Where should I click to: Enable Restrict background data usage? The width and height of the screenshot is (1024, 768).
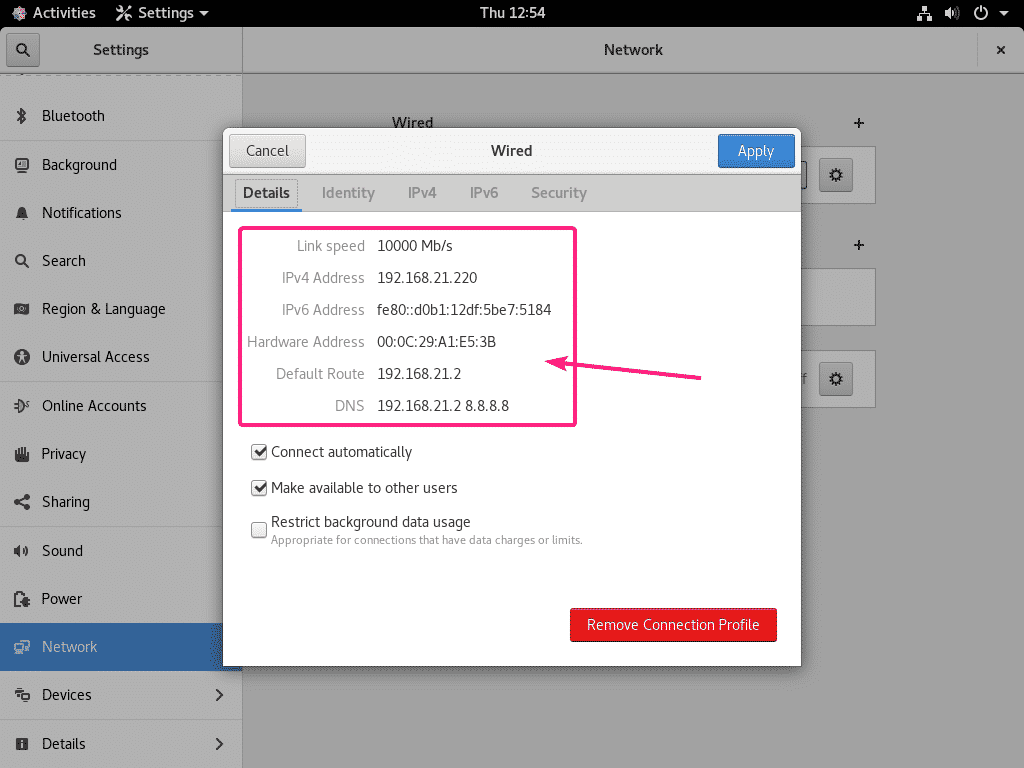(x=260, y=529)
